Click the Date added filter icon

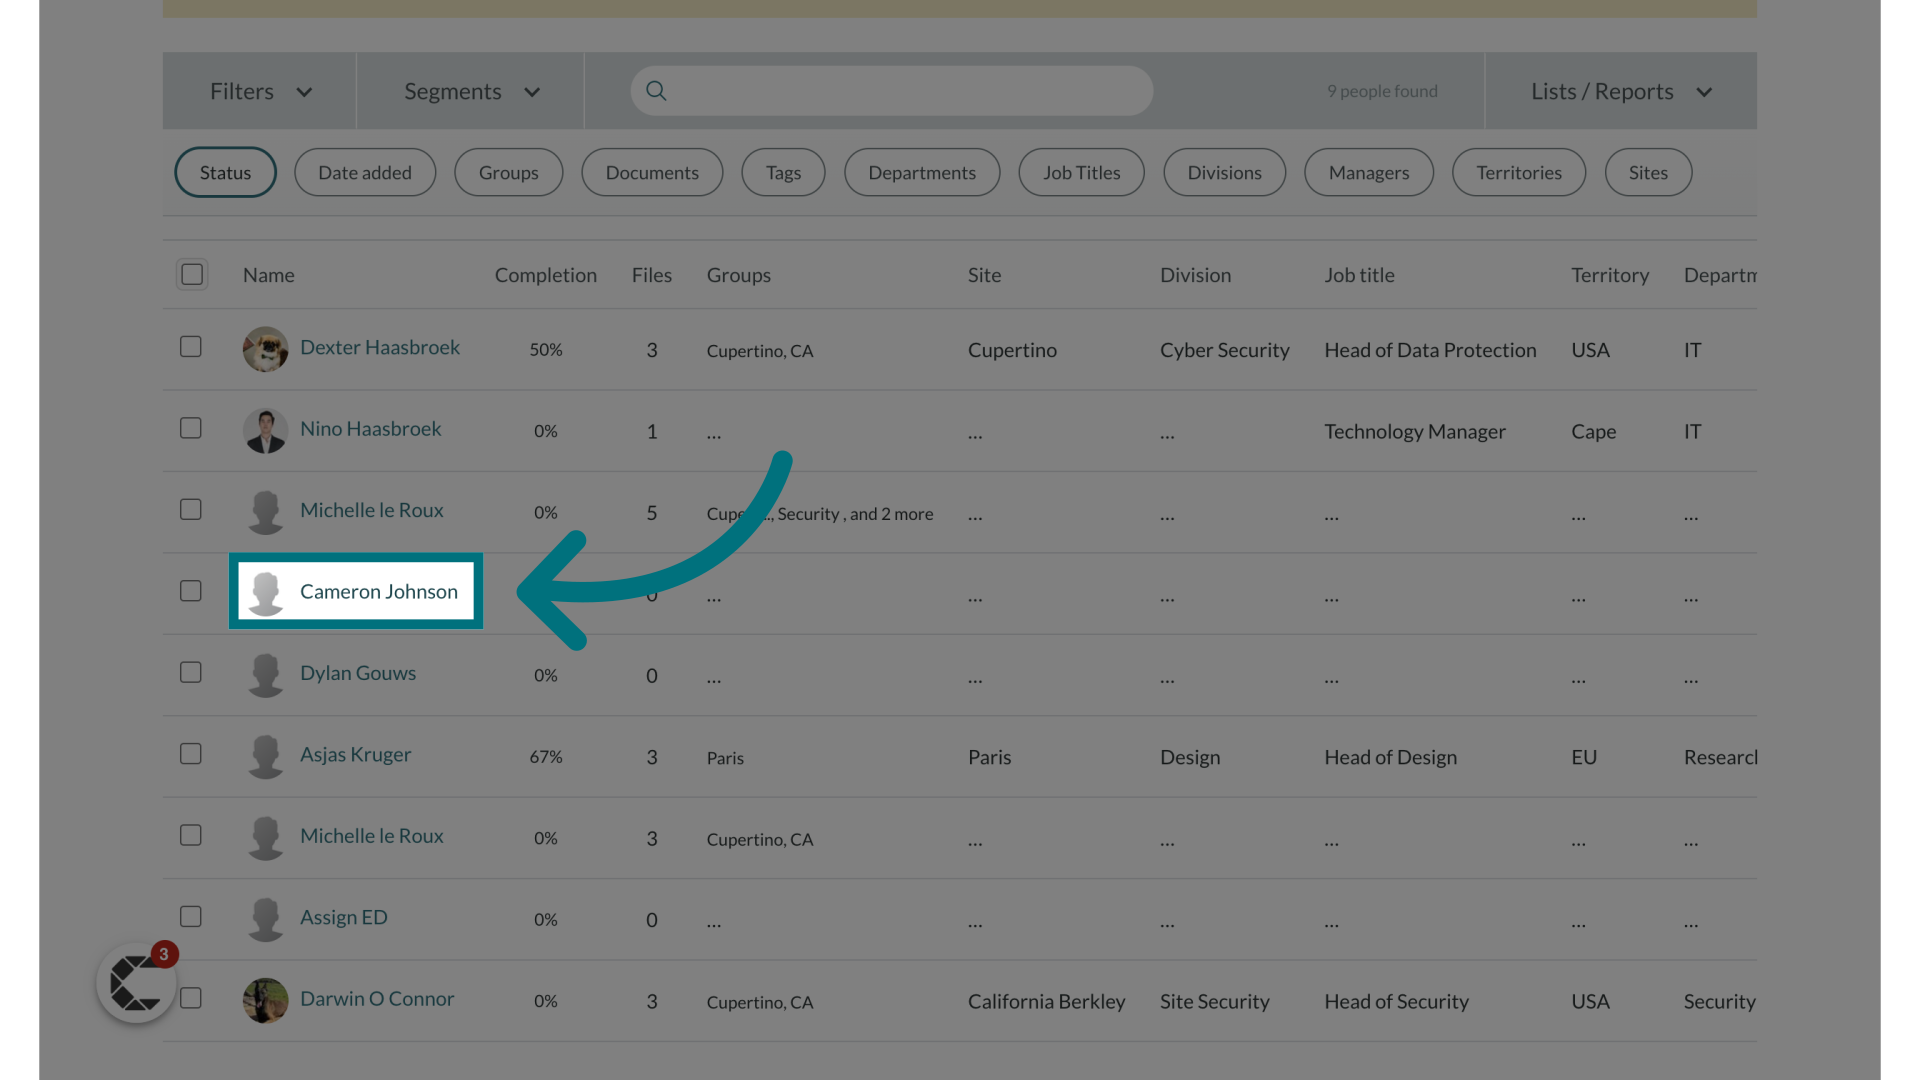pyautogui.click(x=365, y=171)
